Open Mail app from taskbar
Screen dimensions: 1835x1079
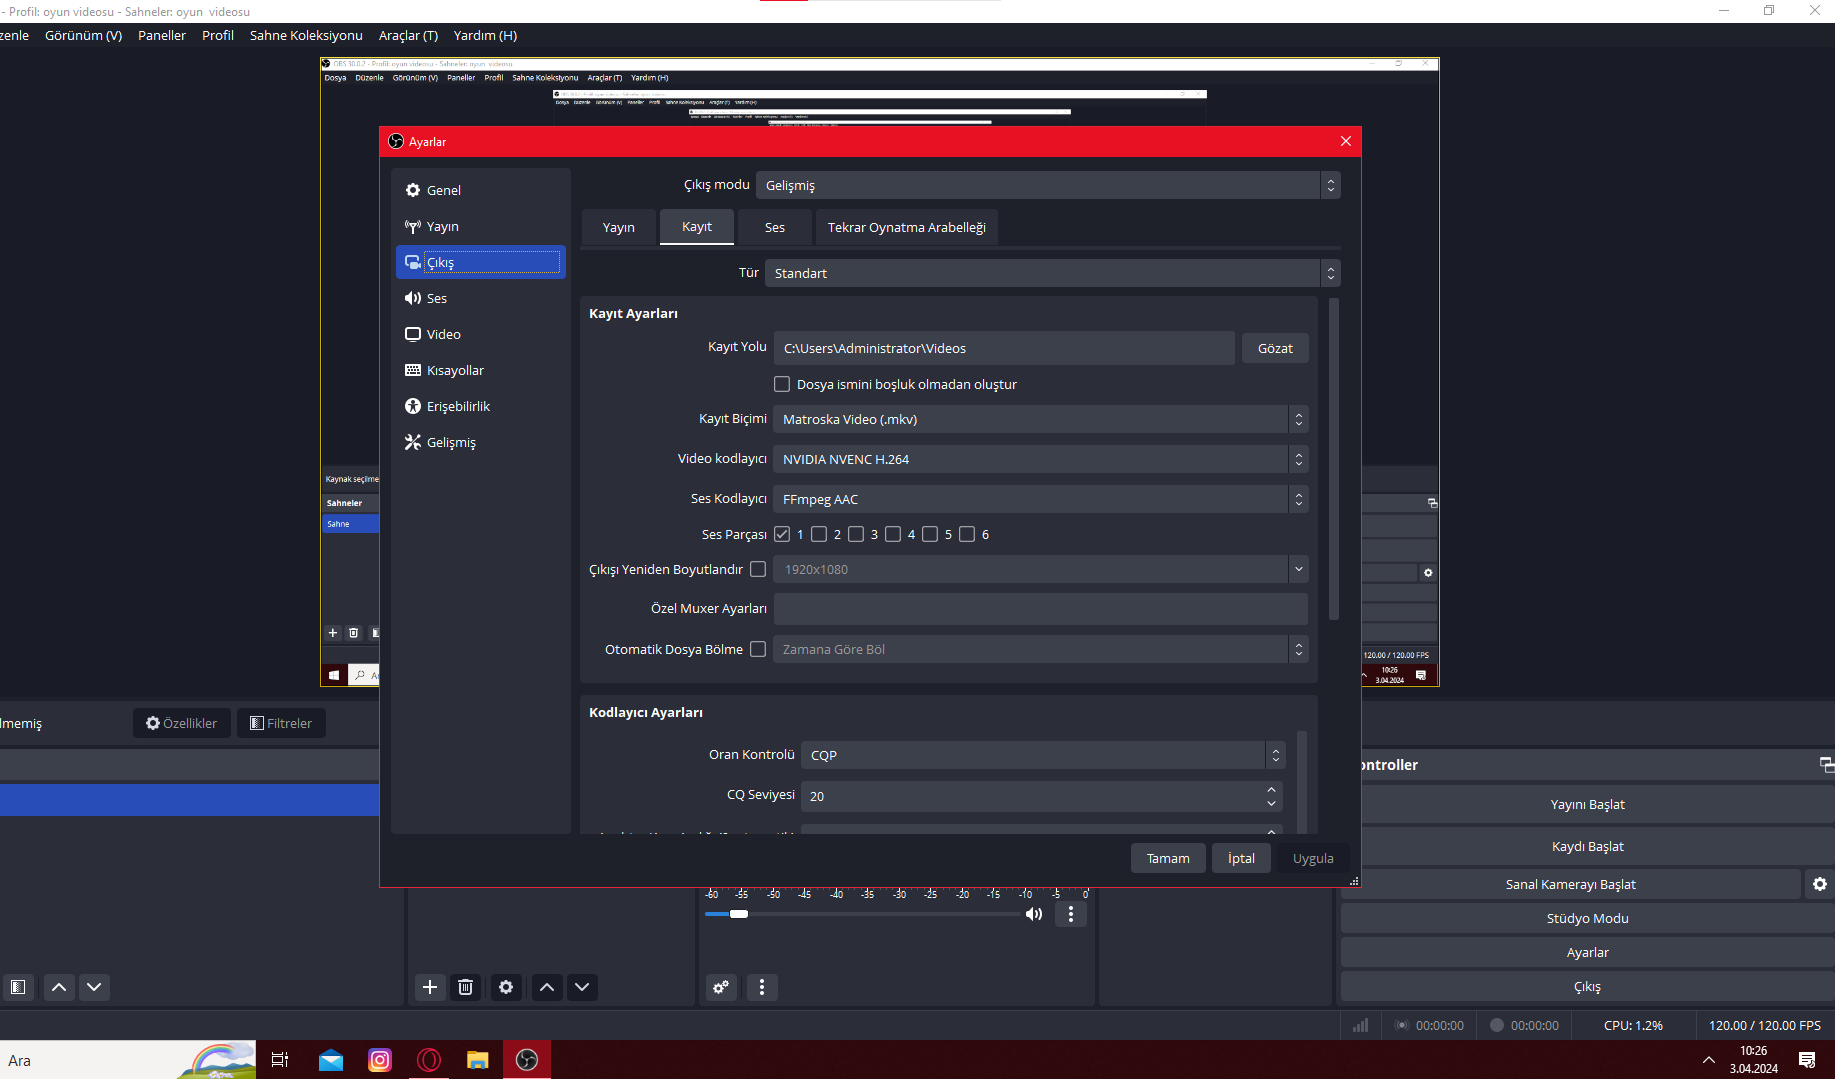pos(331,1060)
